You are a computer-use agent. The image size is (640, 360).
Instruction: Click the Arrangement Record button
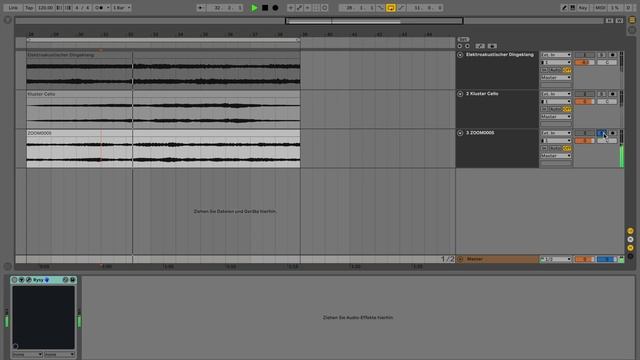[276, 8]
